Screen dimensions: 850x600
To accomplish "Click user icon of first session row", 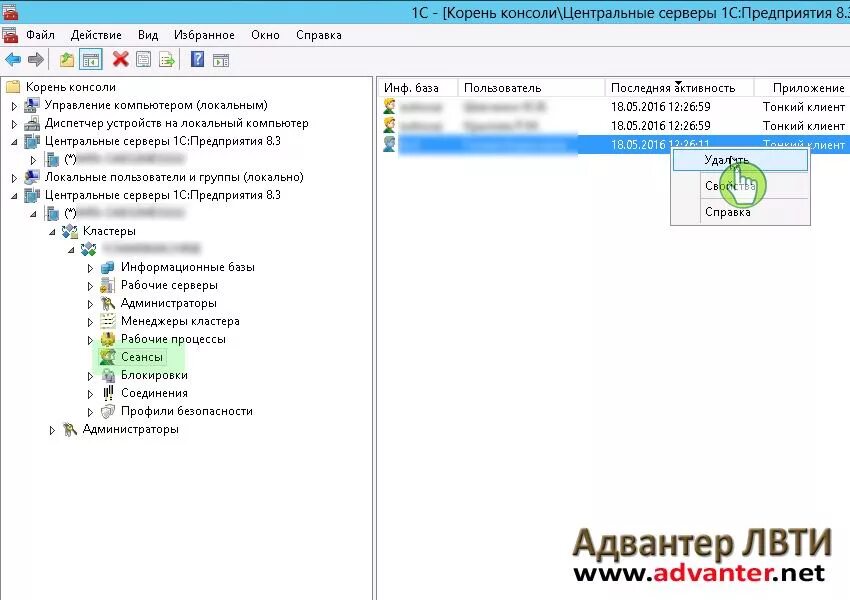I will point(389,106).
